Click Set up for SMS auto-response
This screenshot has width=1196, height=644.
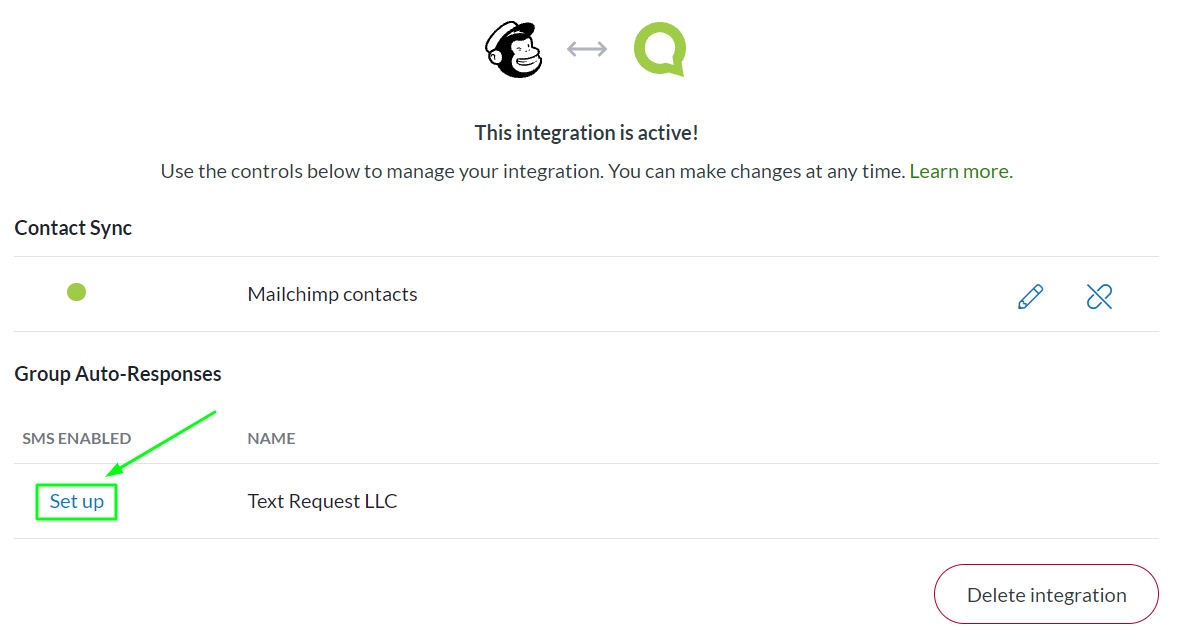76,501
